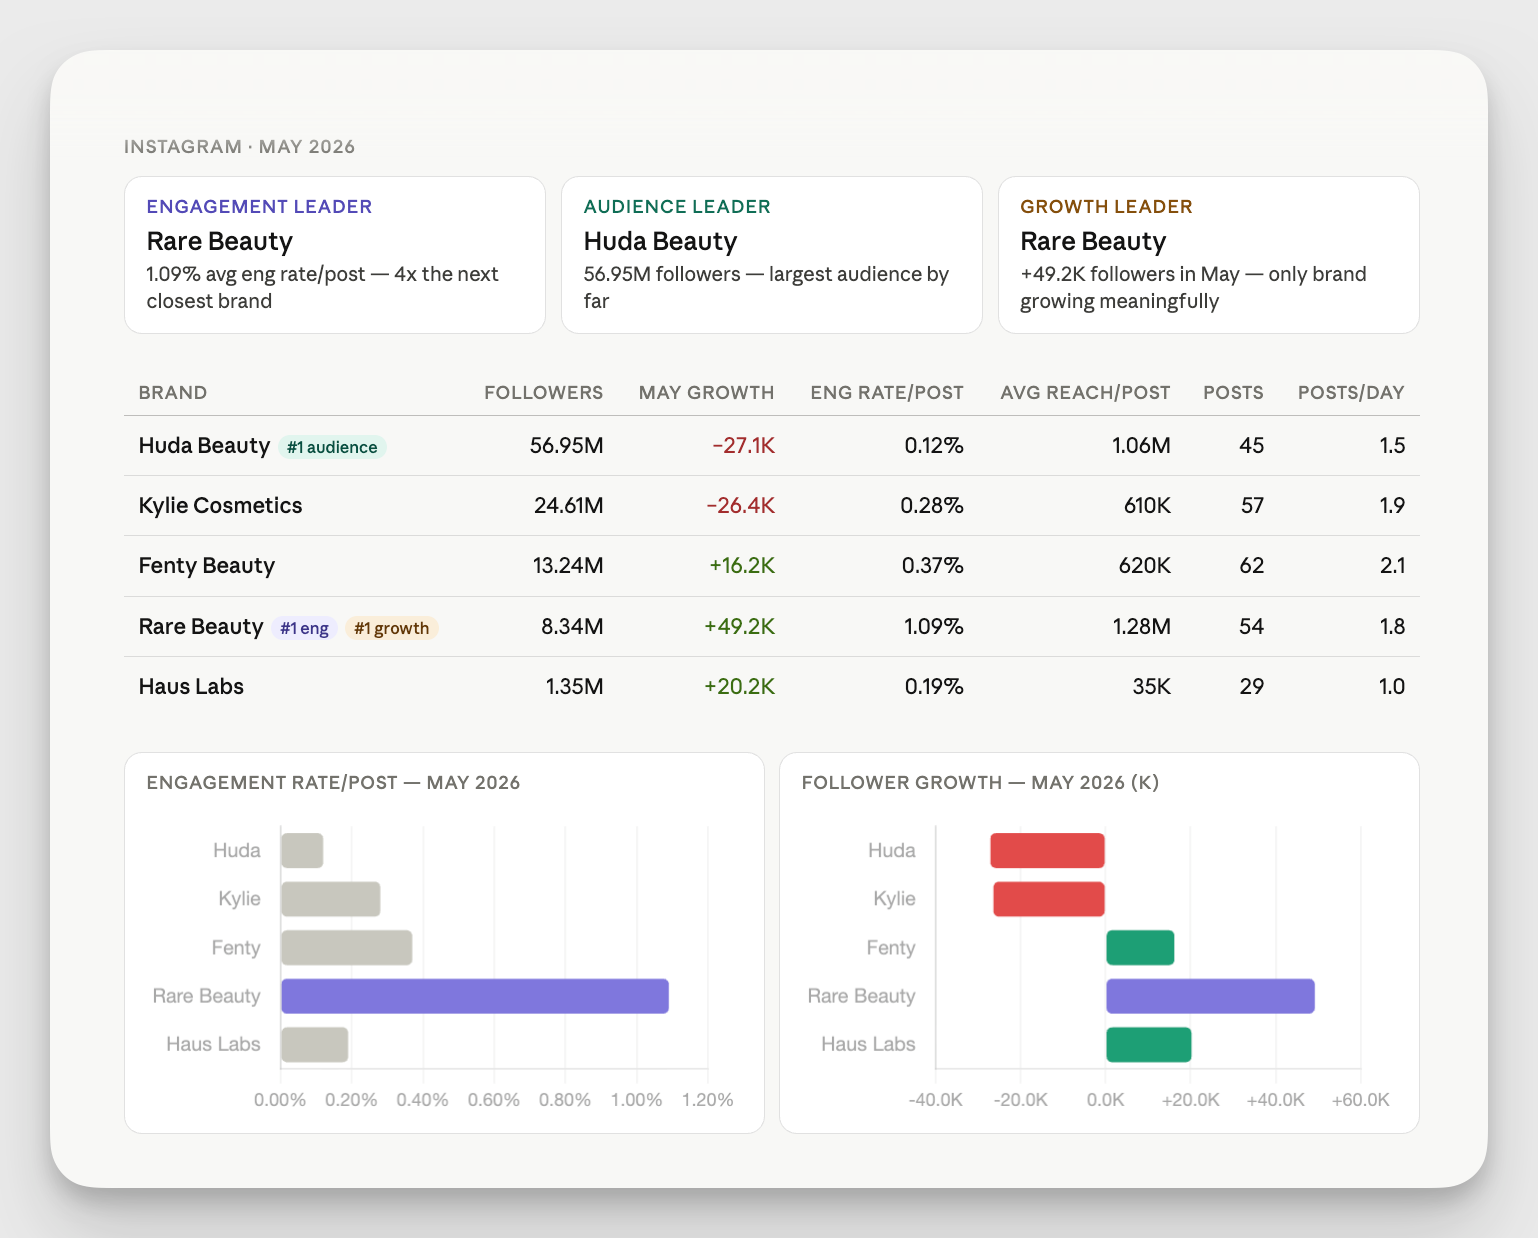Click the Follower Growth chart title
This screenshot has width=1538, height=1238.
coord(980,783)
